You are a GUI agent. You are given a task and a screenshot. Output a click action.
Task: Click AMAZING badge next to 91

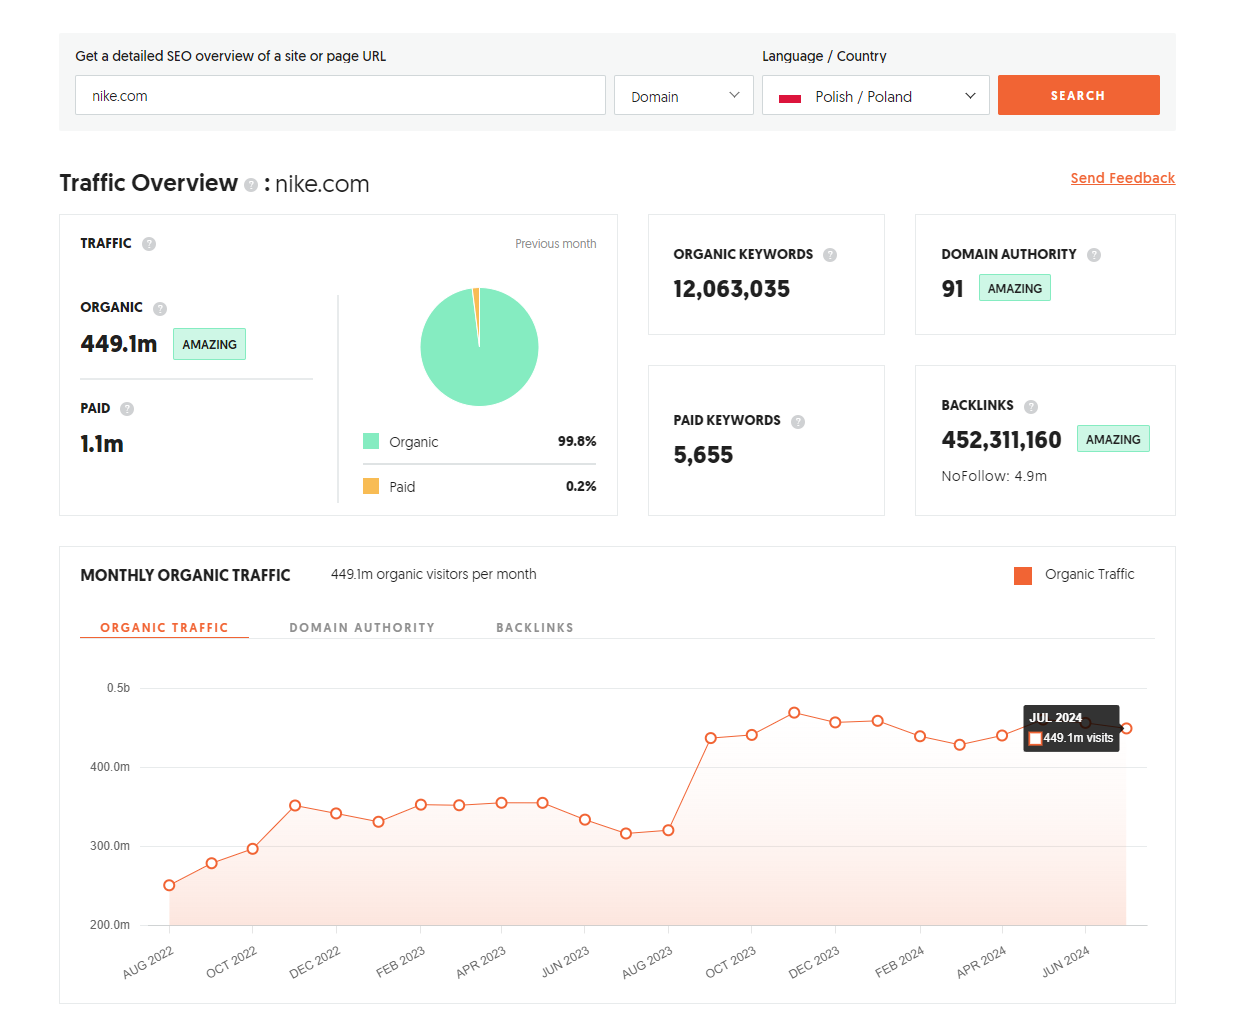[x=1015, y=288]
